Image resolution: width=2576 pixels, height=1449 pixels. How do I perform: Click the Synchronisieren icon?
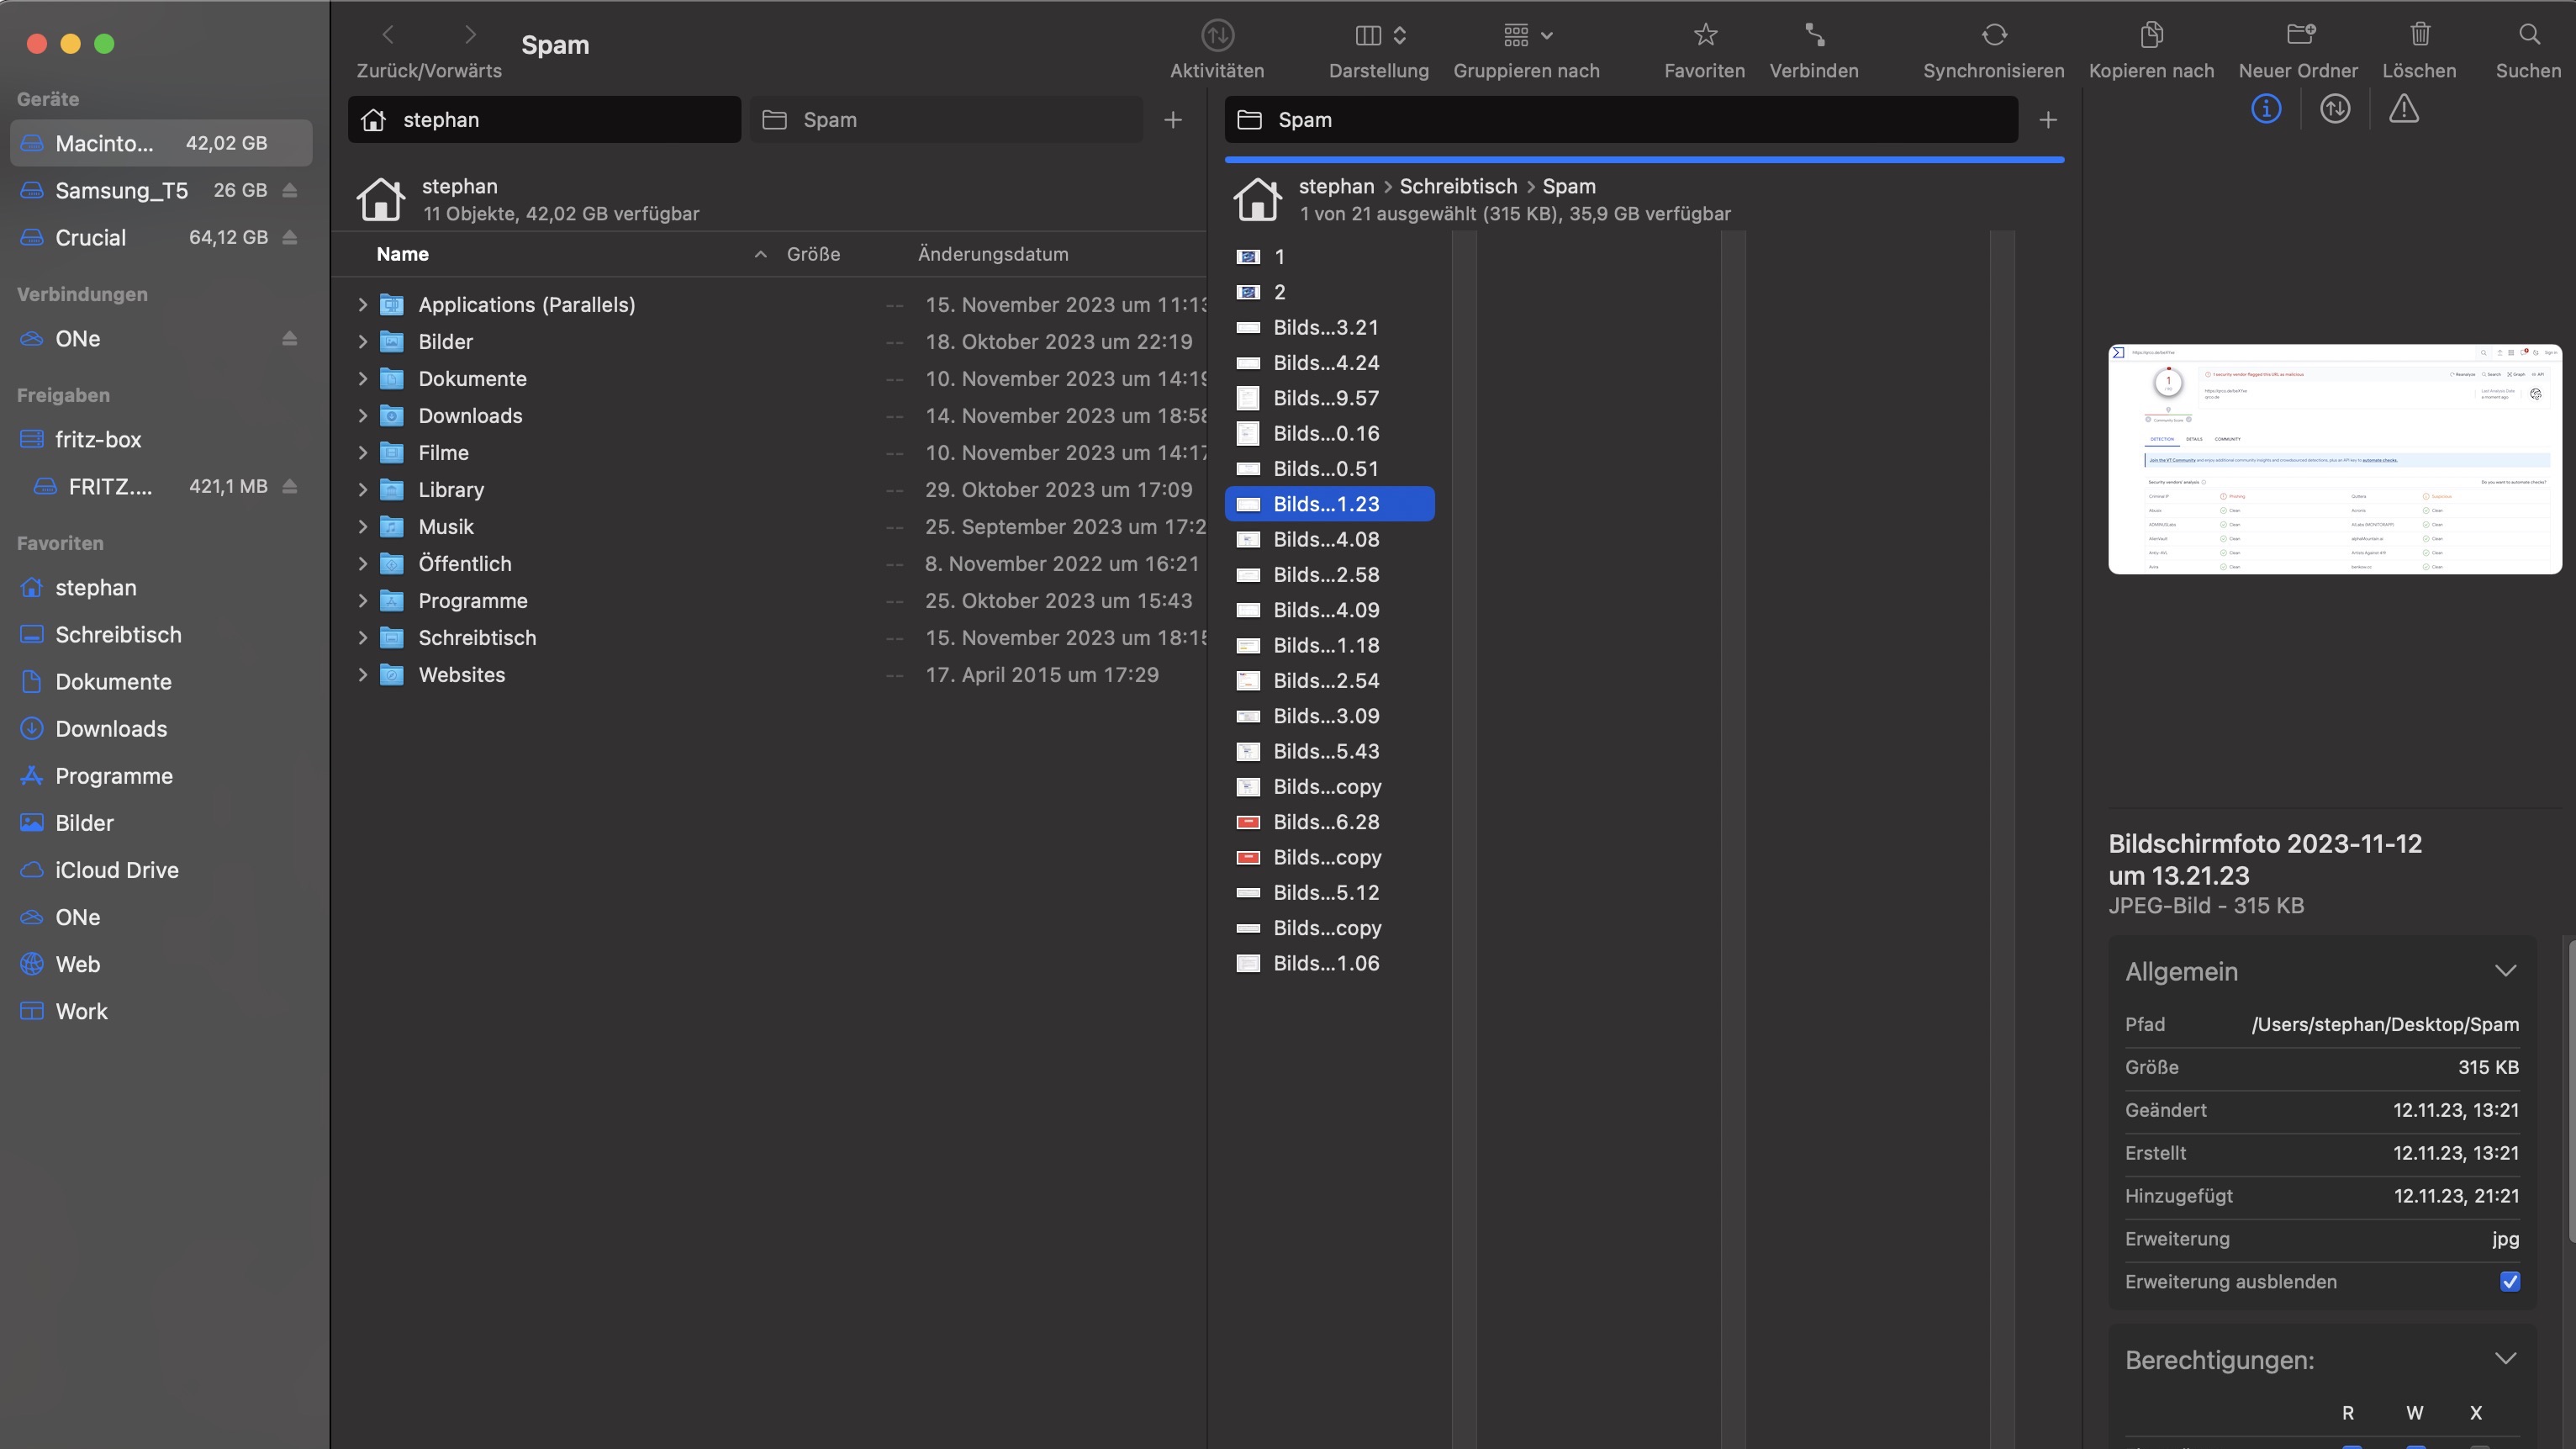(x=1993, y=36)
